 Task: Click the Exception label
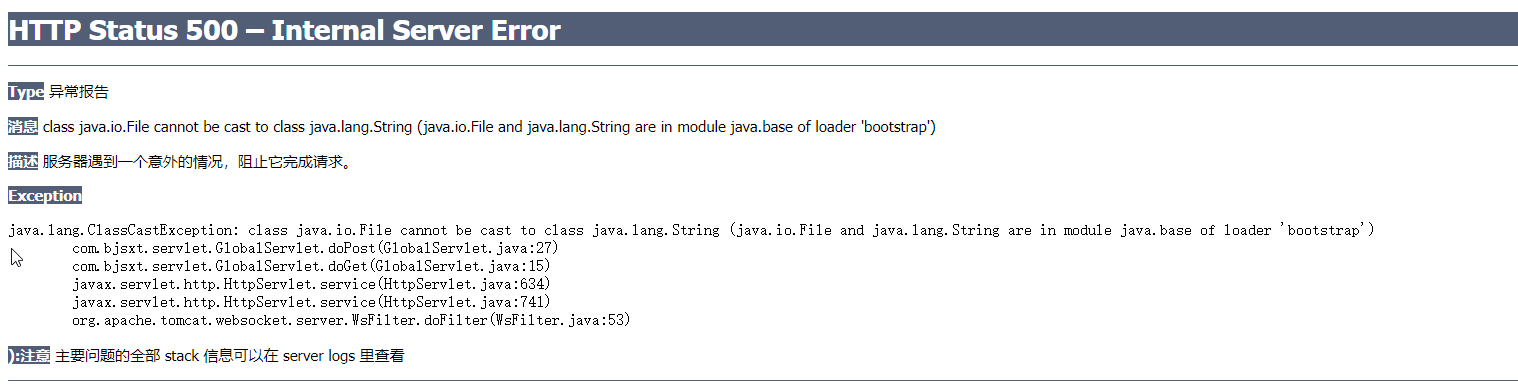pos(45,196)
